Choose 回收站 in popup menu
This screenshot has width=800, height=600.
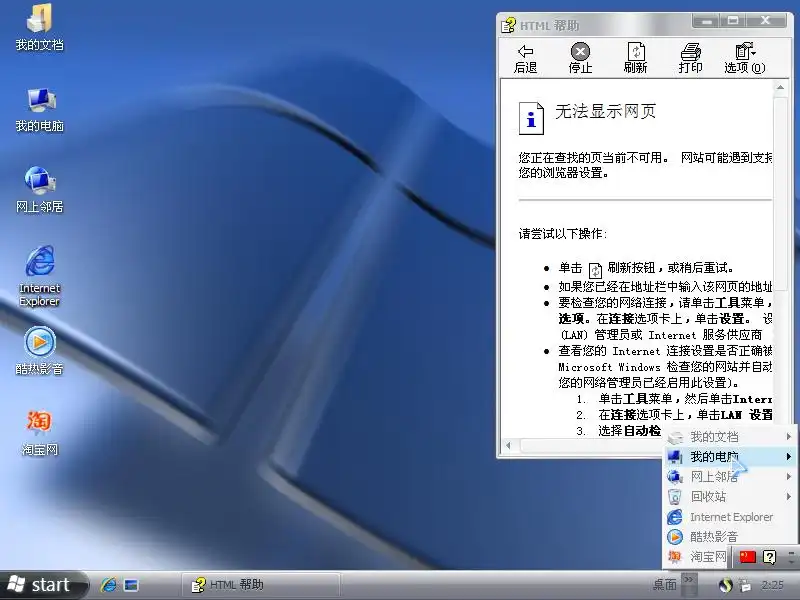click(x=730, y=496)
